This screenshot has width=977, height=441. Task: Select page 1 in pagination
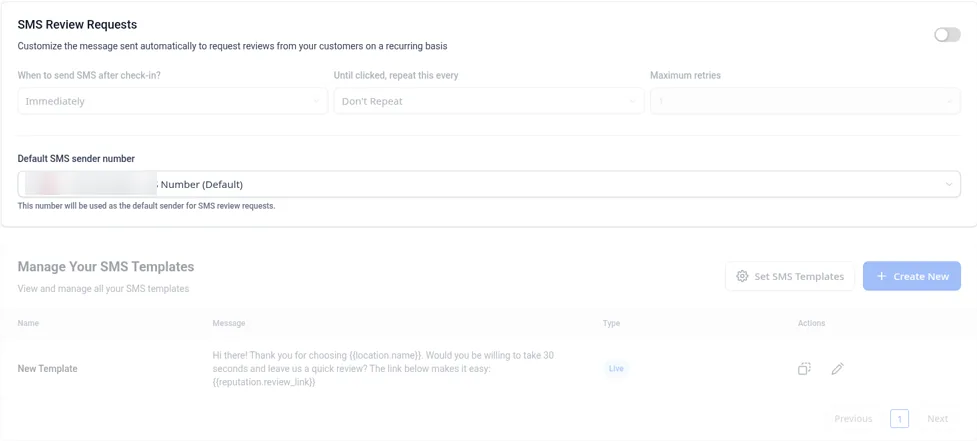tap(899, 419)
